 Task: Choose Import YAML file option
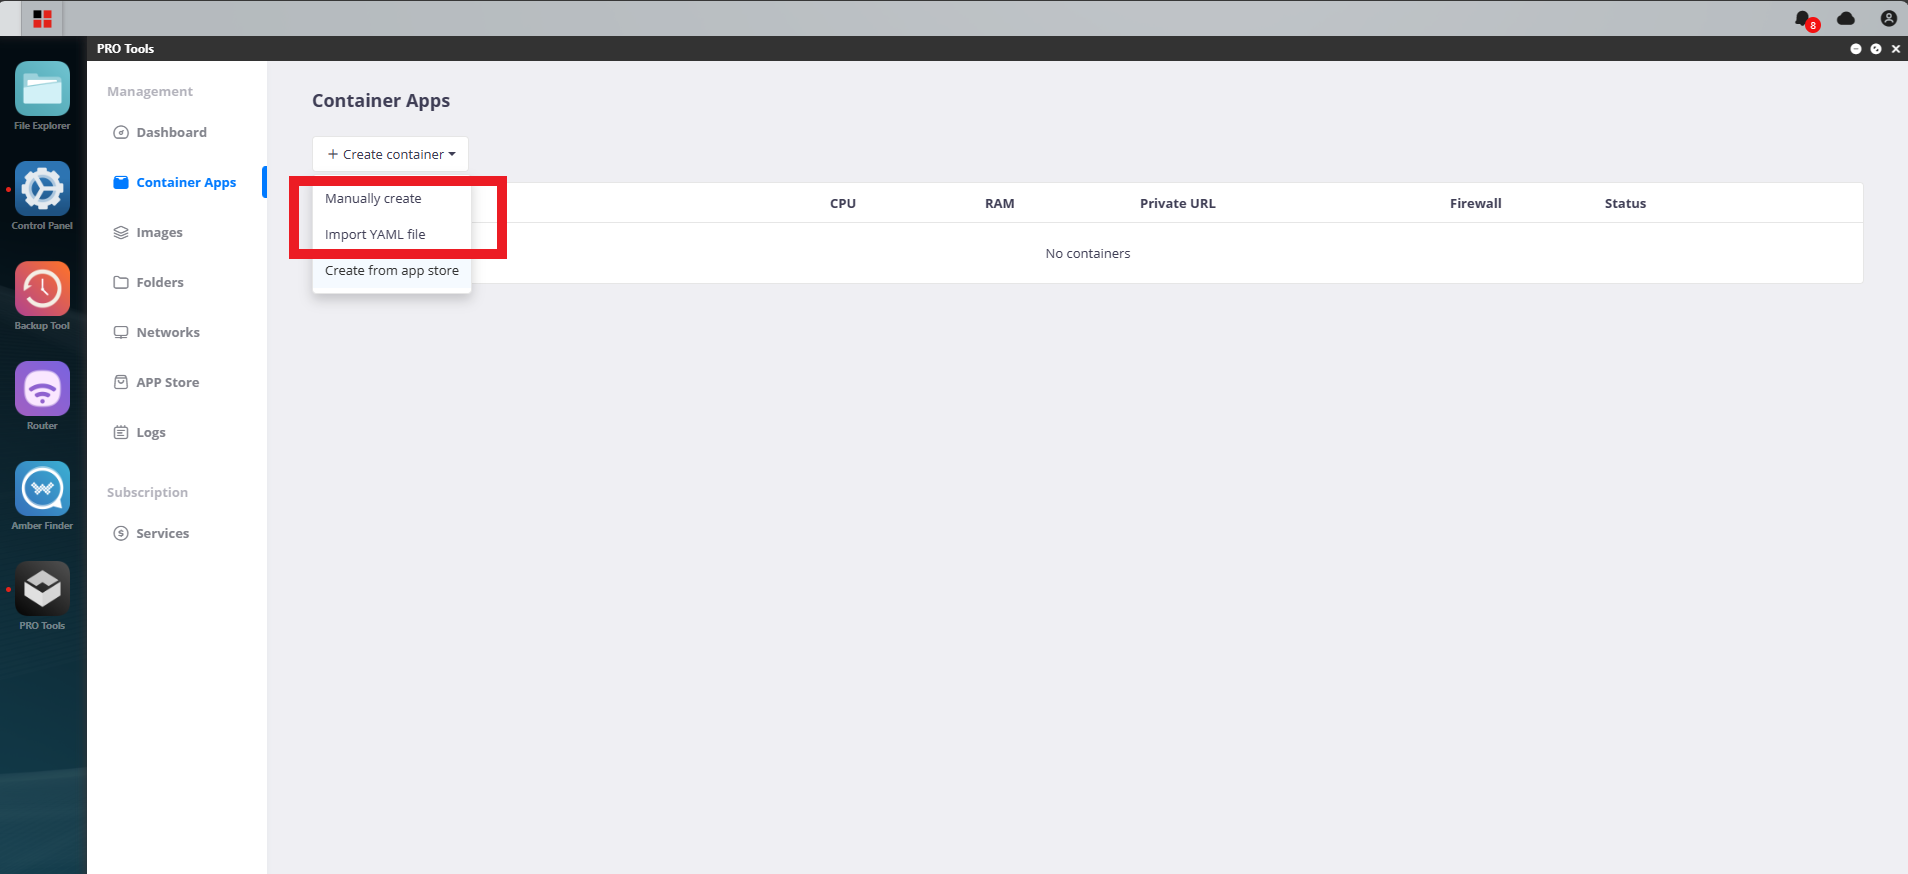[392, 234]
